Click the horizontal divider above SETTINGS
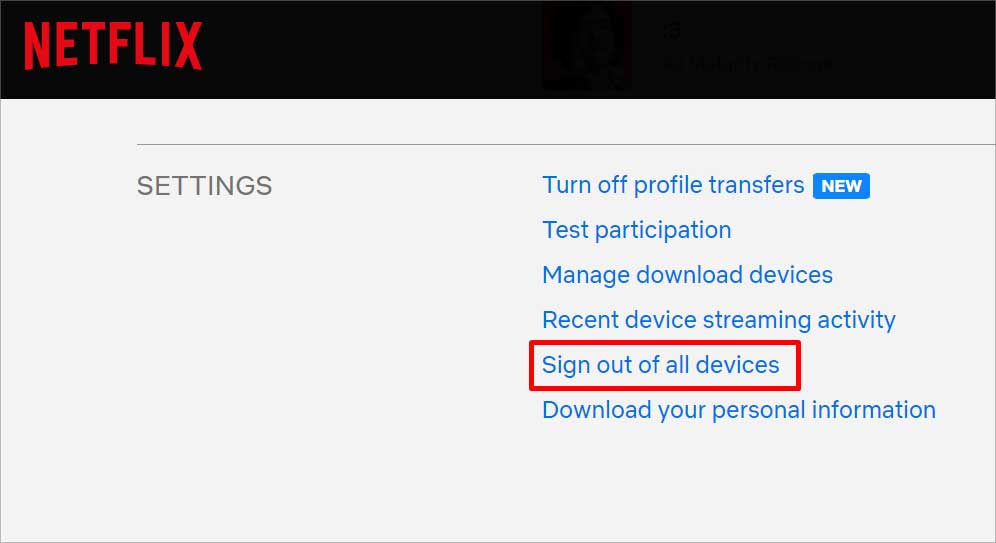Image resolution: width=996 pixels, height=543 pixels. [x=566, y=144]
